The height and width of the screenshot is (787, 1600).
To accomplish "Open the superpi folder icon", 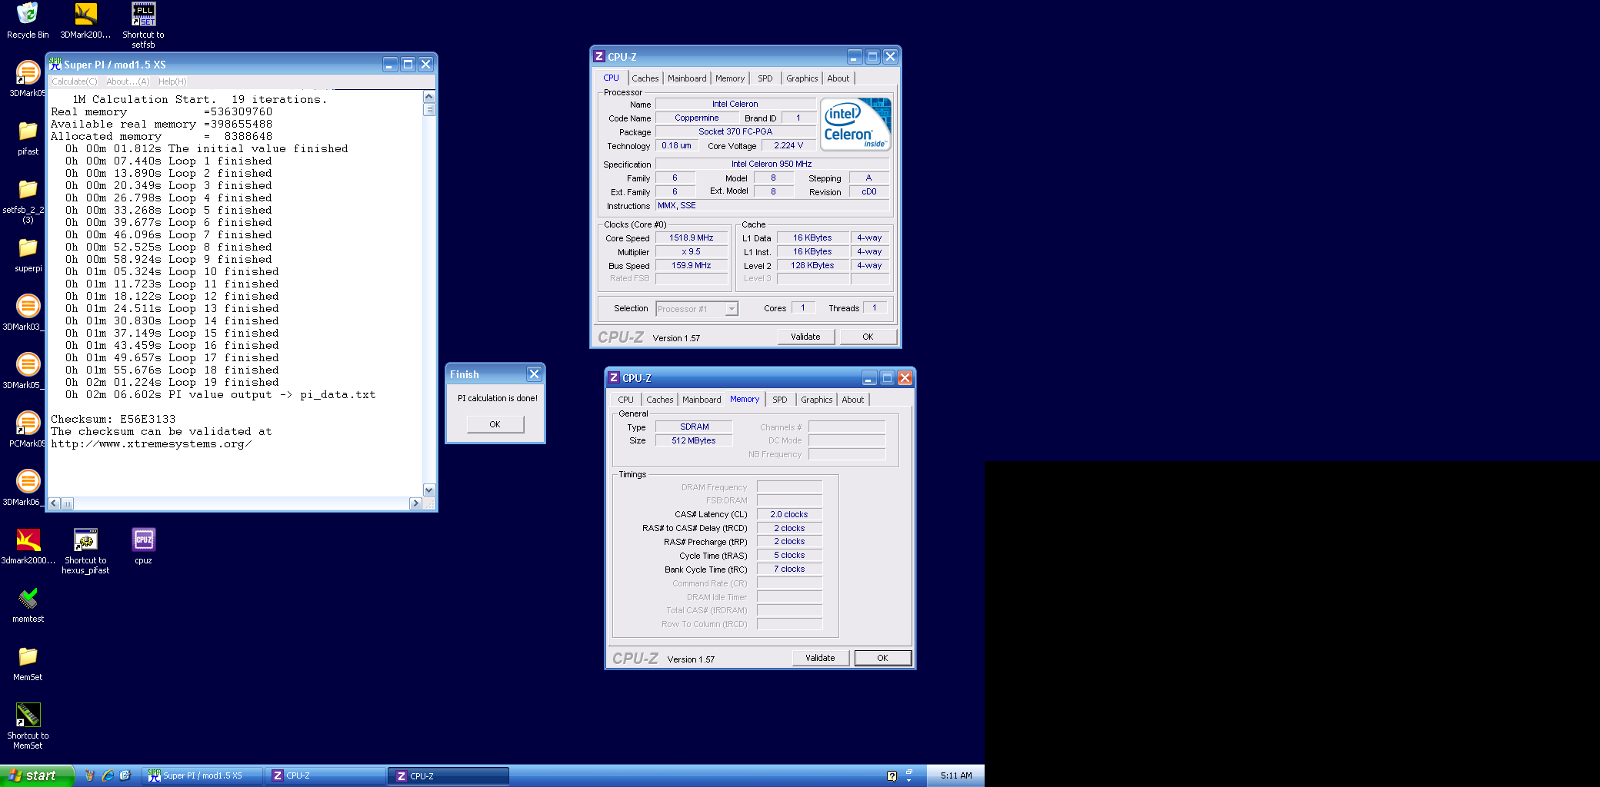I will pyautogui.click(x=28, y=254).
